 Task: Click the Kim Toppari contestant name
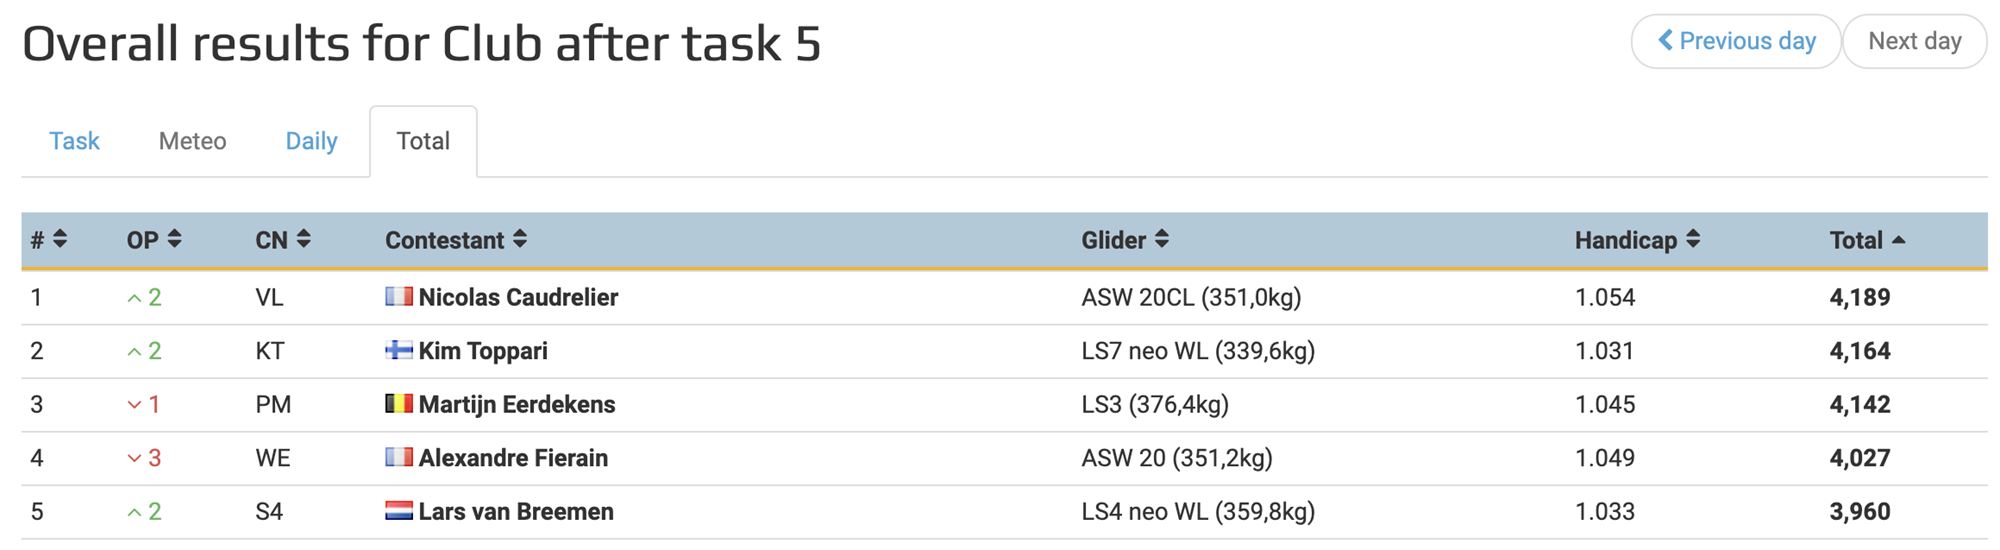point(483,351)
